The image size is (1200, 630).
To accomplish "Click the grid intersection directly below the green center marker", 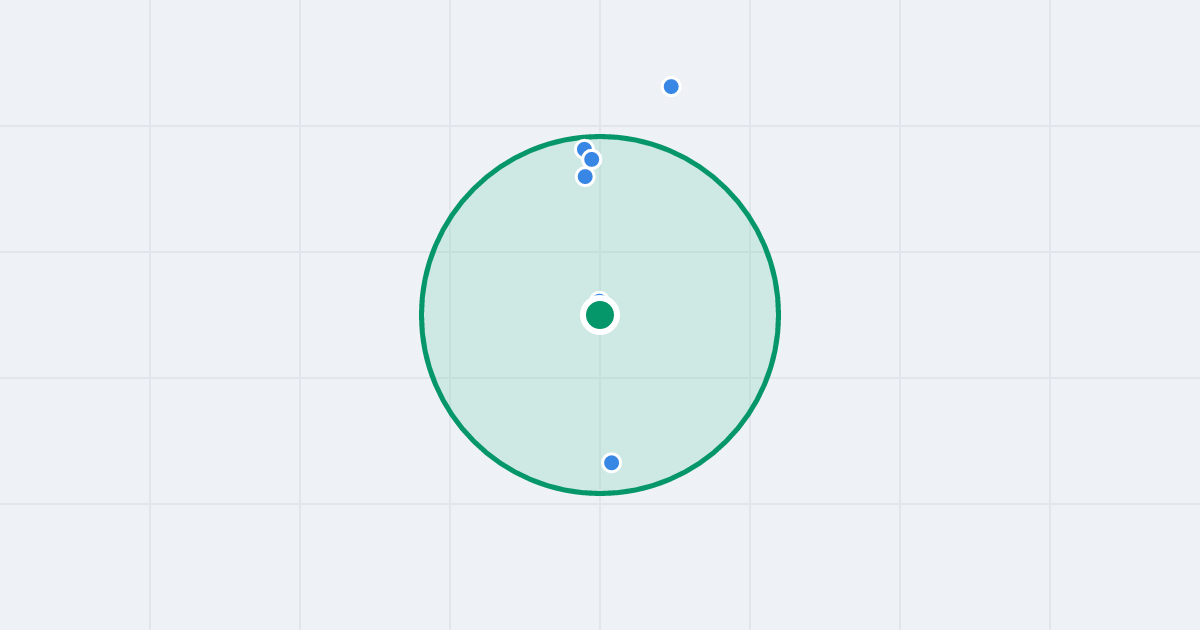I will coord(600,378).
